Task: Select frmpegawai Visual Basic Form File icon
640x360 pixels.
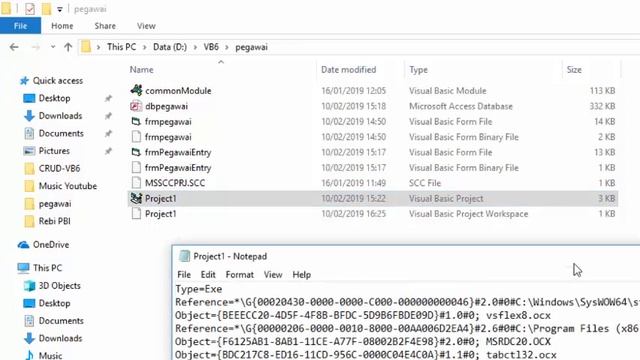Action: pos(136,121)
